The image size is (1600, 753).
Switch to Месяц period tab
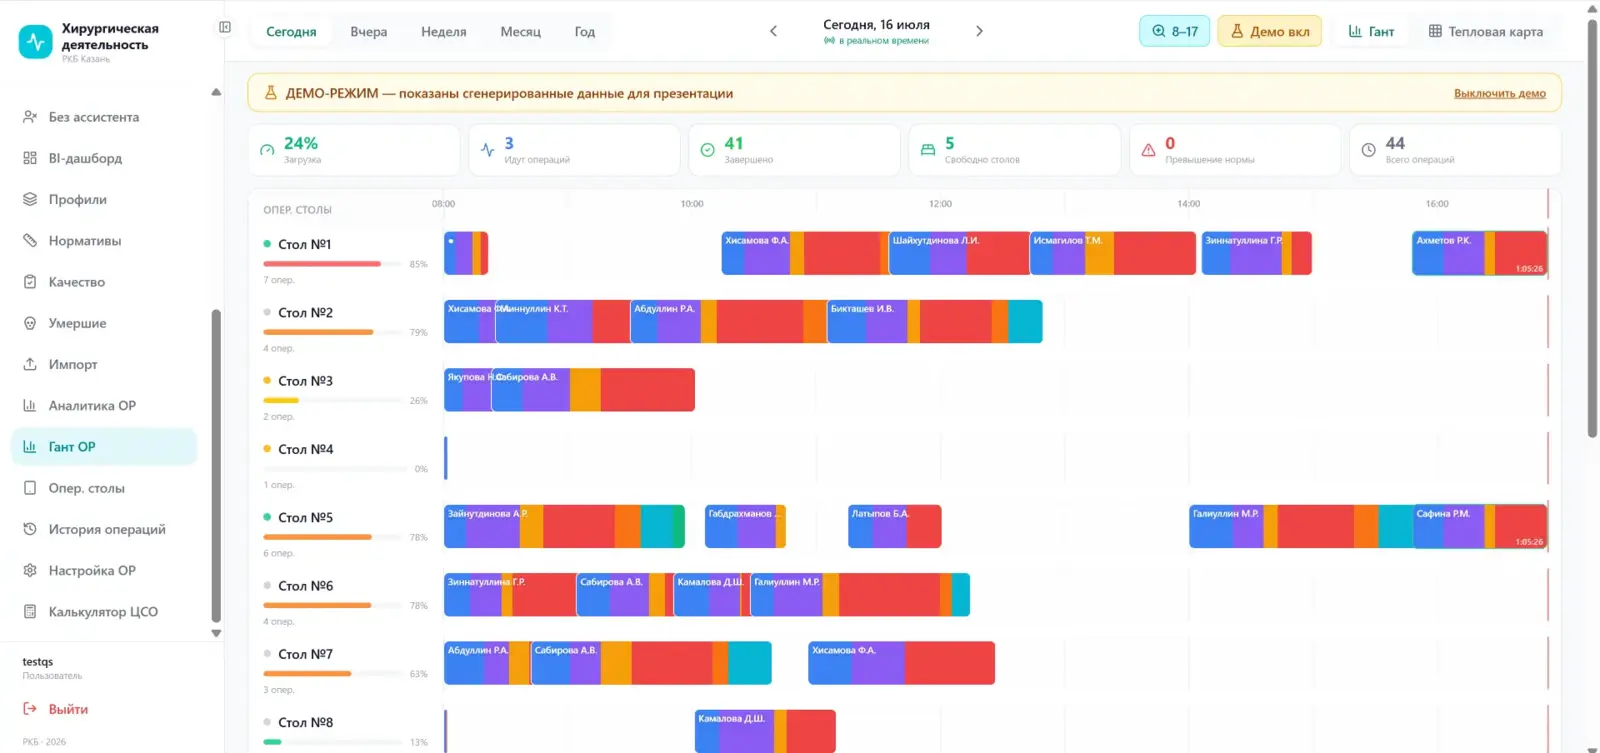[520, 32]
